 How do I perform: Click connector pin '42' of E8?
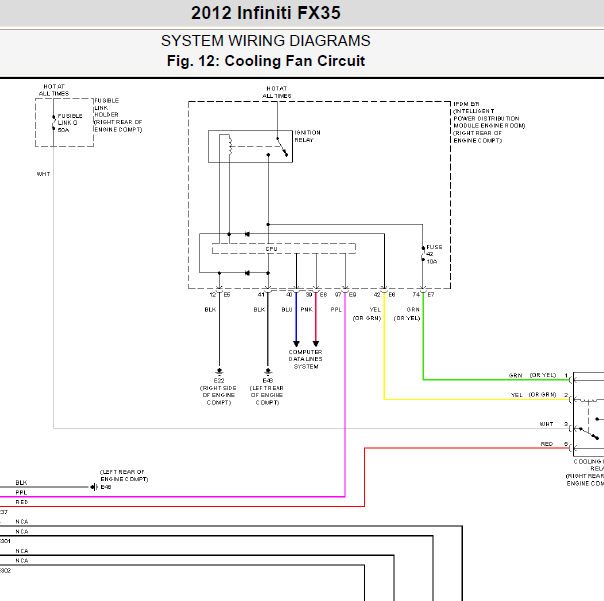[x=377, y=294]
